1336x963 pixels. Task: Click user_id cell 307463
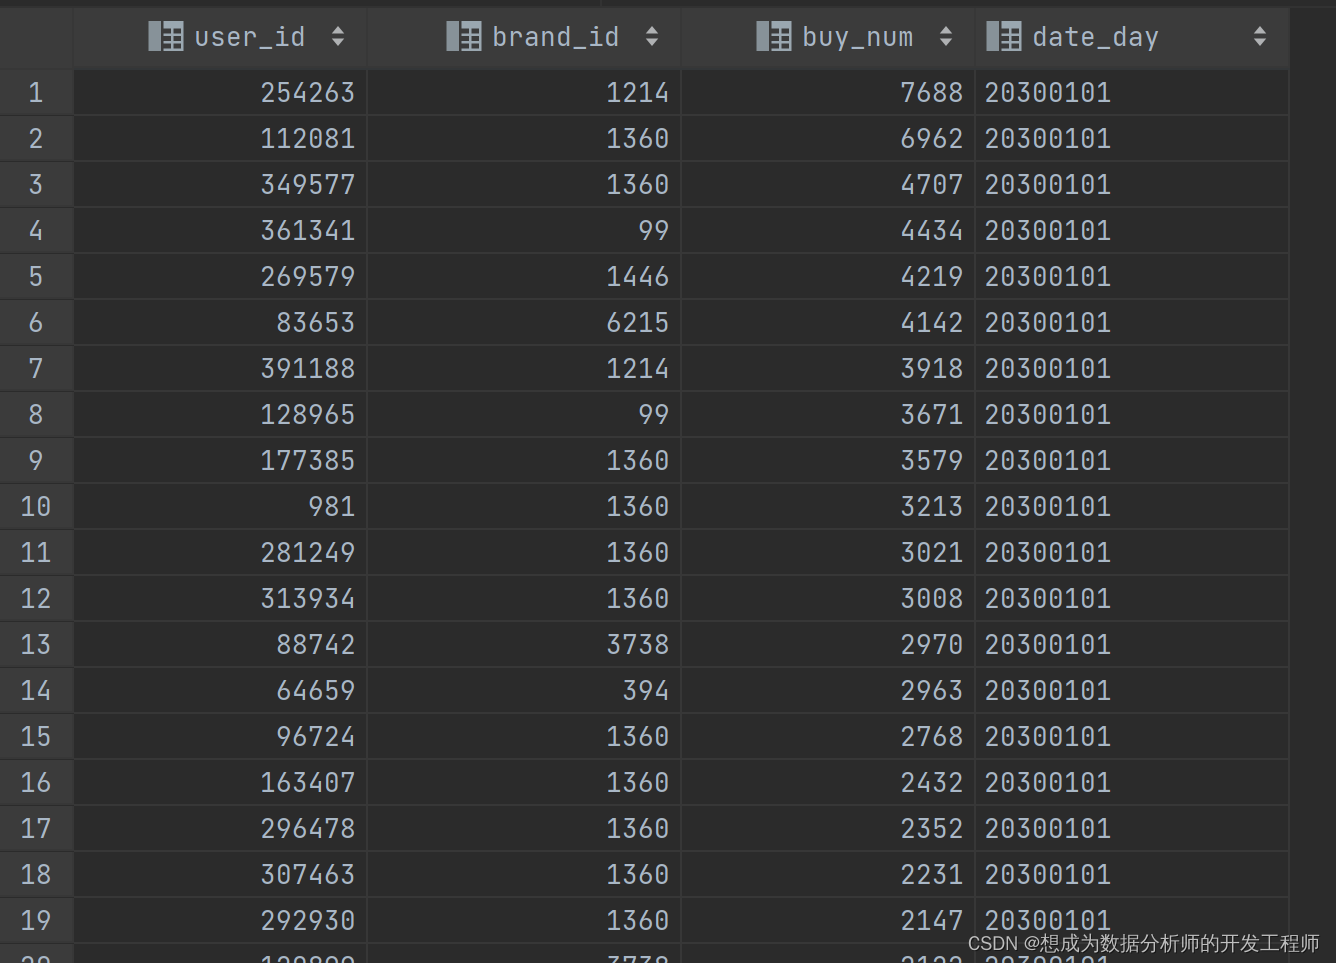click(220, 875)
